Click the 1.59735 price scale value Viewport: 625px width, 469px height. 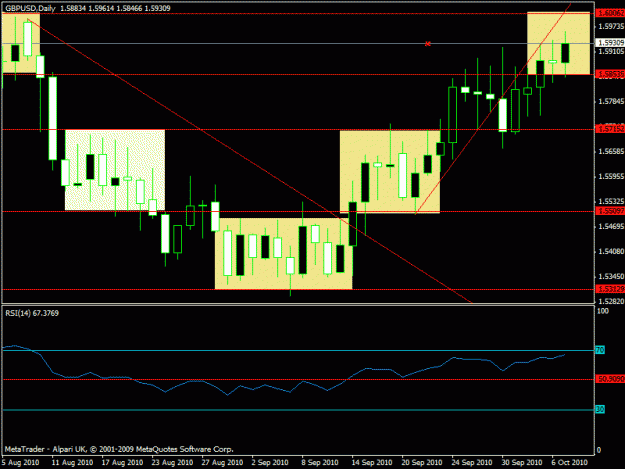tap(611, 26)
